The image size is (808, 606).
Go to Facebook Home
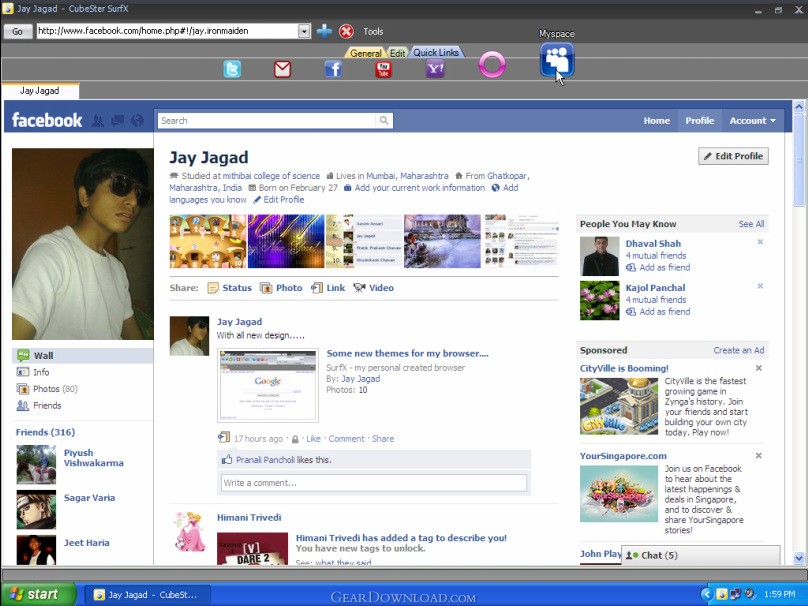(x=656, y=121)
